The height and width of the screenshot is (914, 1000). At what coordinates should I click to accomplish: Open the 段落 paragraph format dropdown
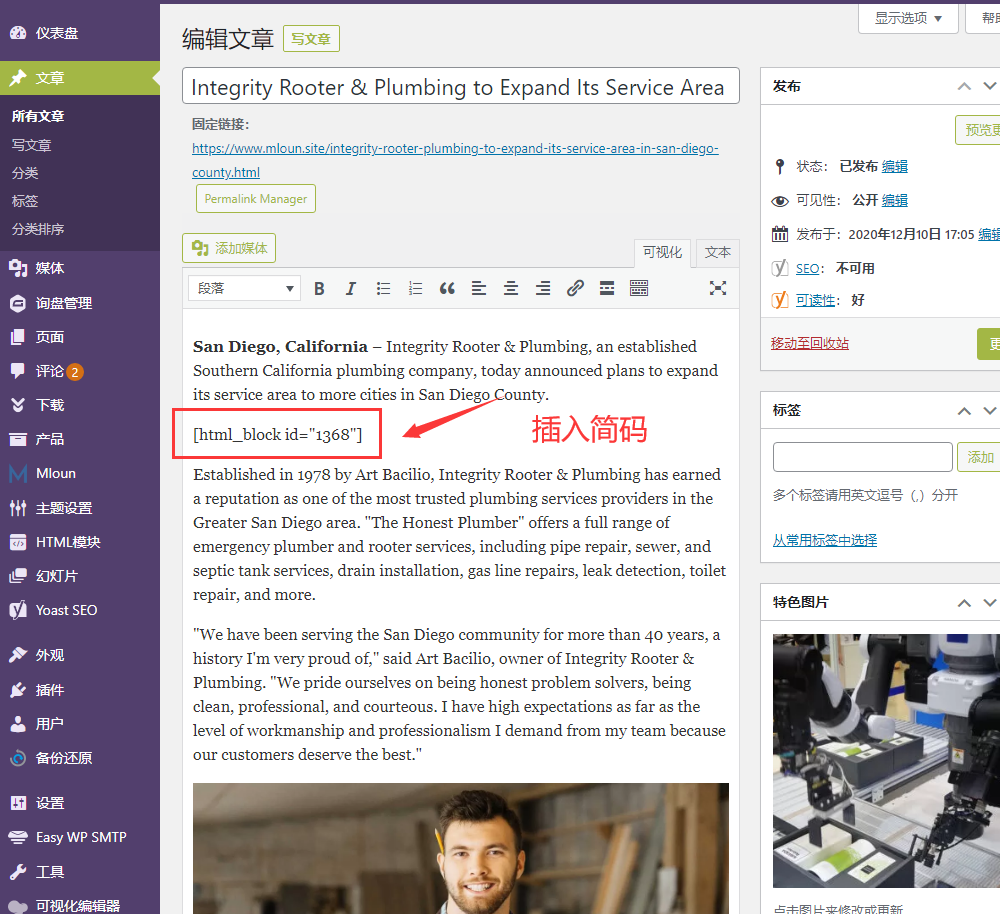245,288
